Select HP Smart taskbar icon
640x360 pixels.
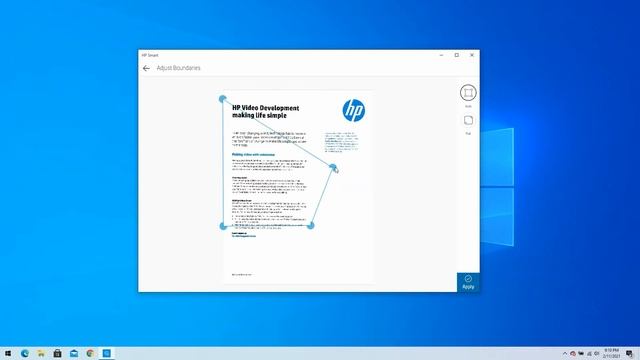(x=107, y=353)
